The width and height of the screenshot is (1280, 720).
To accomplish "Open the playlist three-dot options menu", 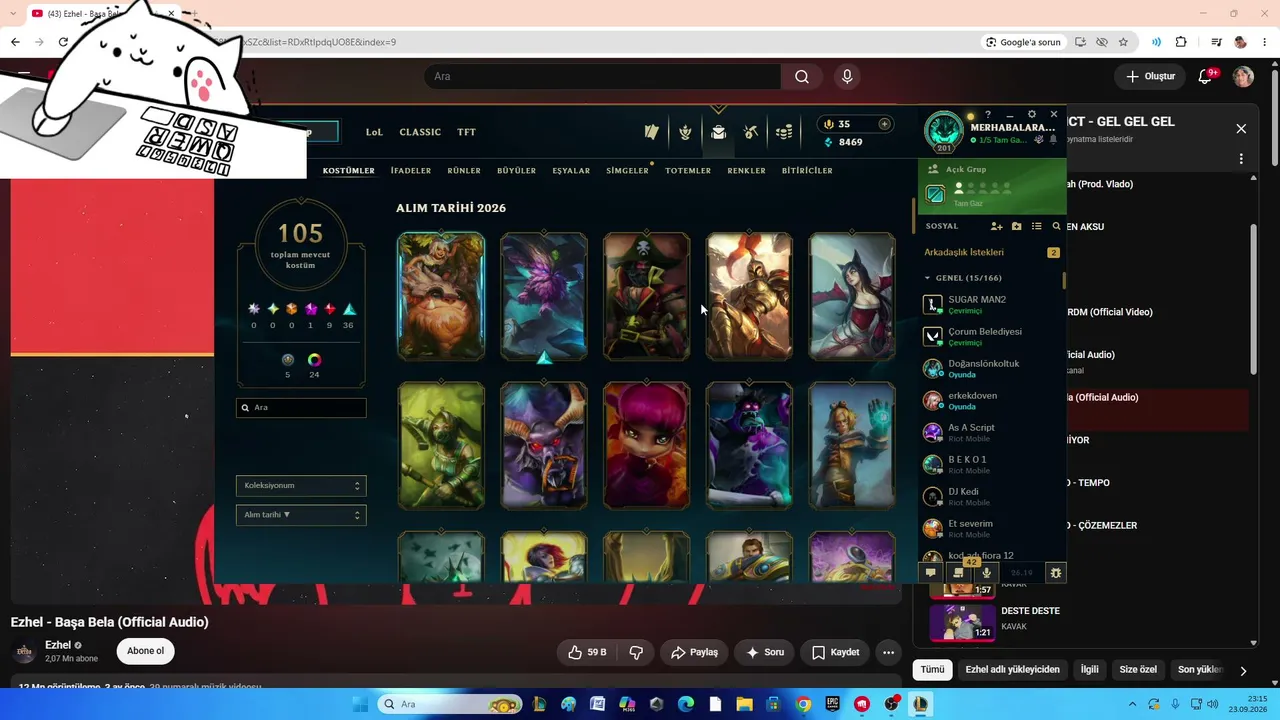I will (1241, 159).
